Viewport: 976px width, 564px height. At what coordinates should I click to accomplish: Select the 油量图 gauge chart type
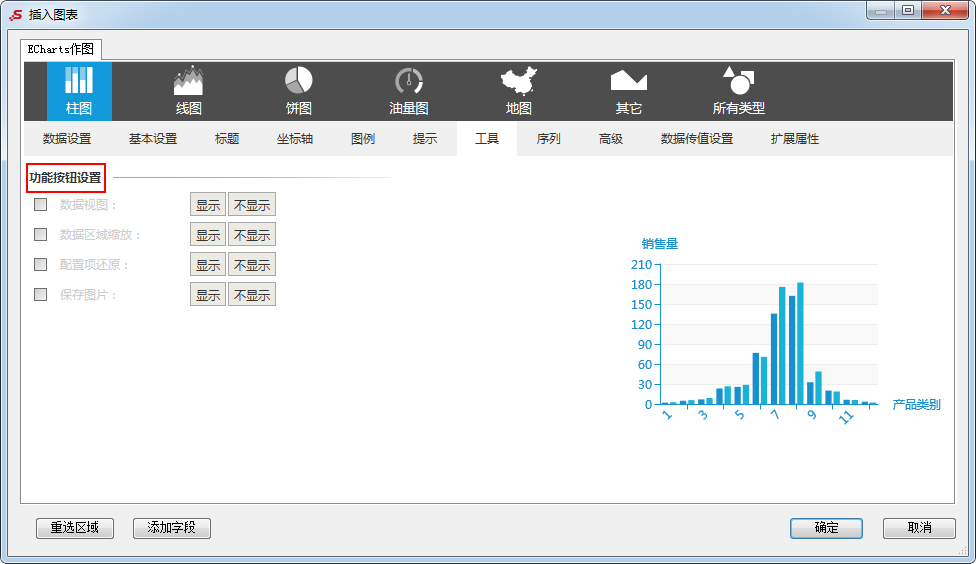click(x=408, y=91)
